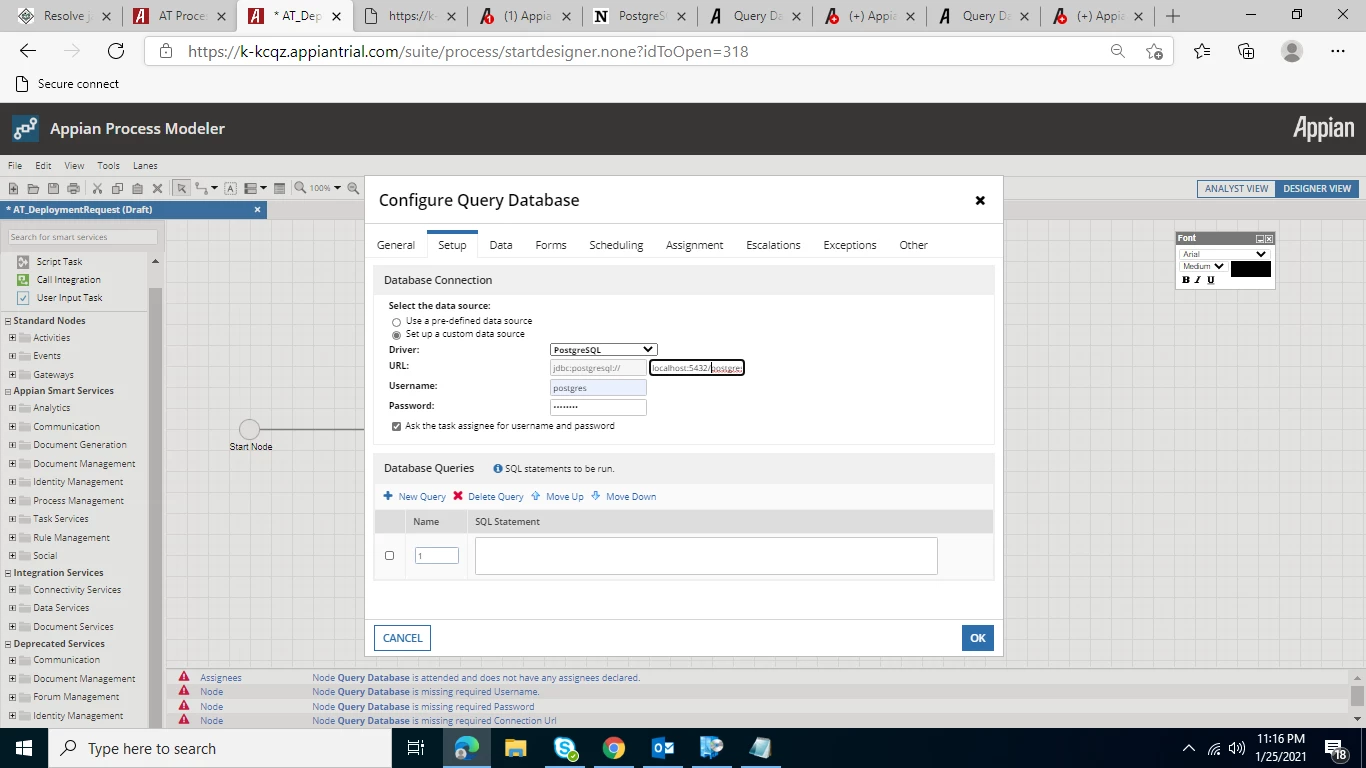This screenshot has width=1366, height=768.
Task: Click the Search for smart services box
Action: coord(83,237)
